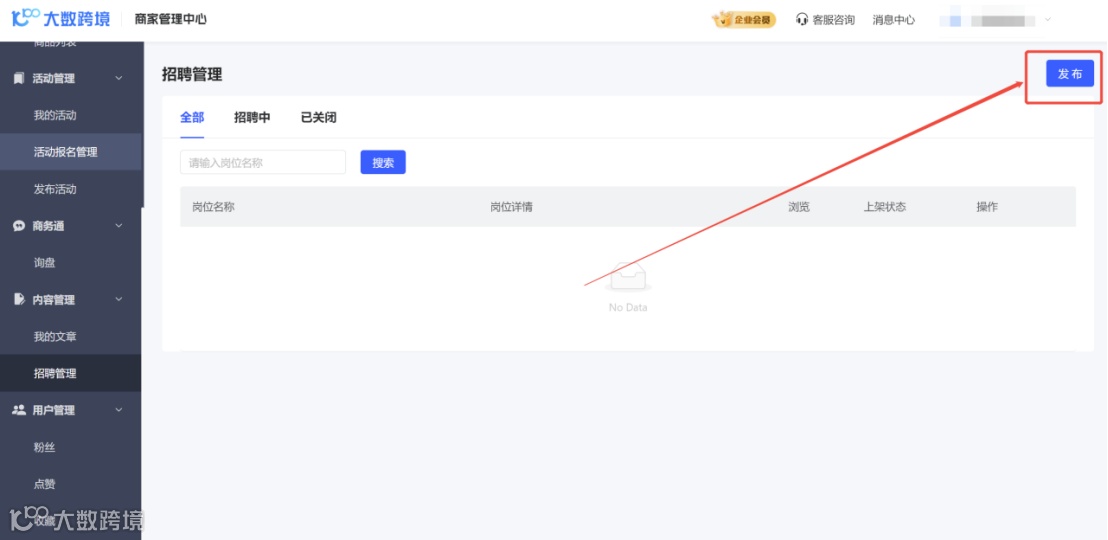Click the 活动管理 sidebar section icon
The height and width of the screenshot is (540, 1108).
[19, 78]
